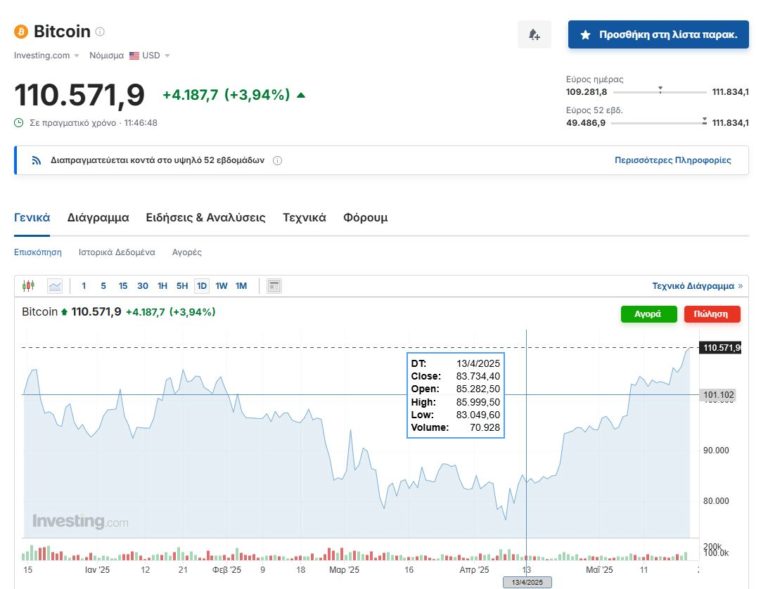Open the USD currency dropdown
This screenshot has height=589, width=768.
(149, 56)
